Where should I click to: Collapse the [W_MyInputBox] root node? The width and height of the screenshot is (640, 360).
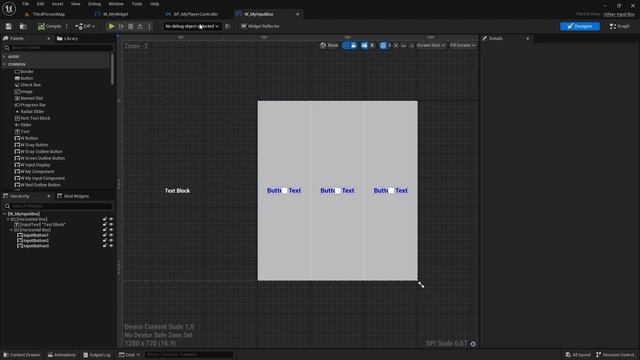pyautogui.click(x=4, y=214)
